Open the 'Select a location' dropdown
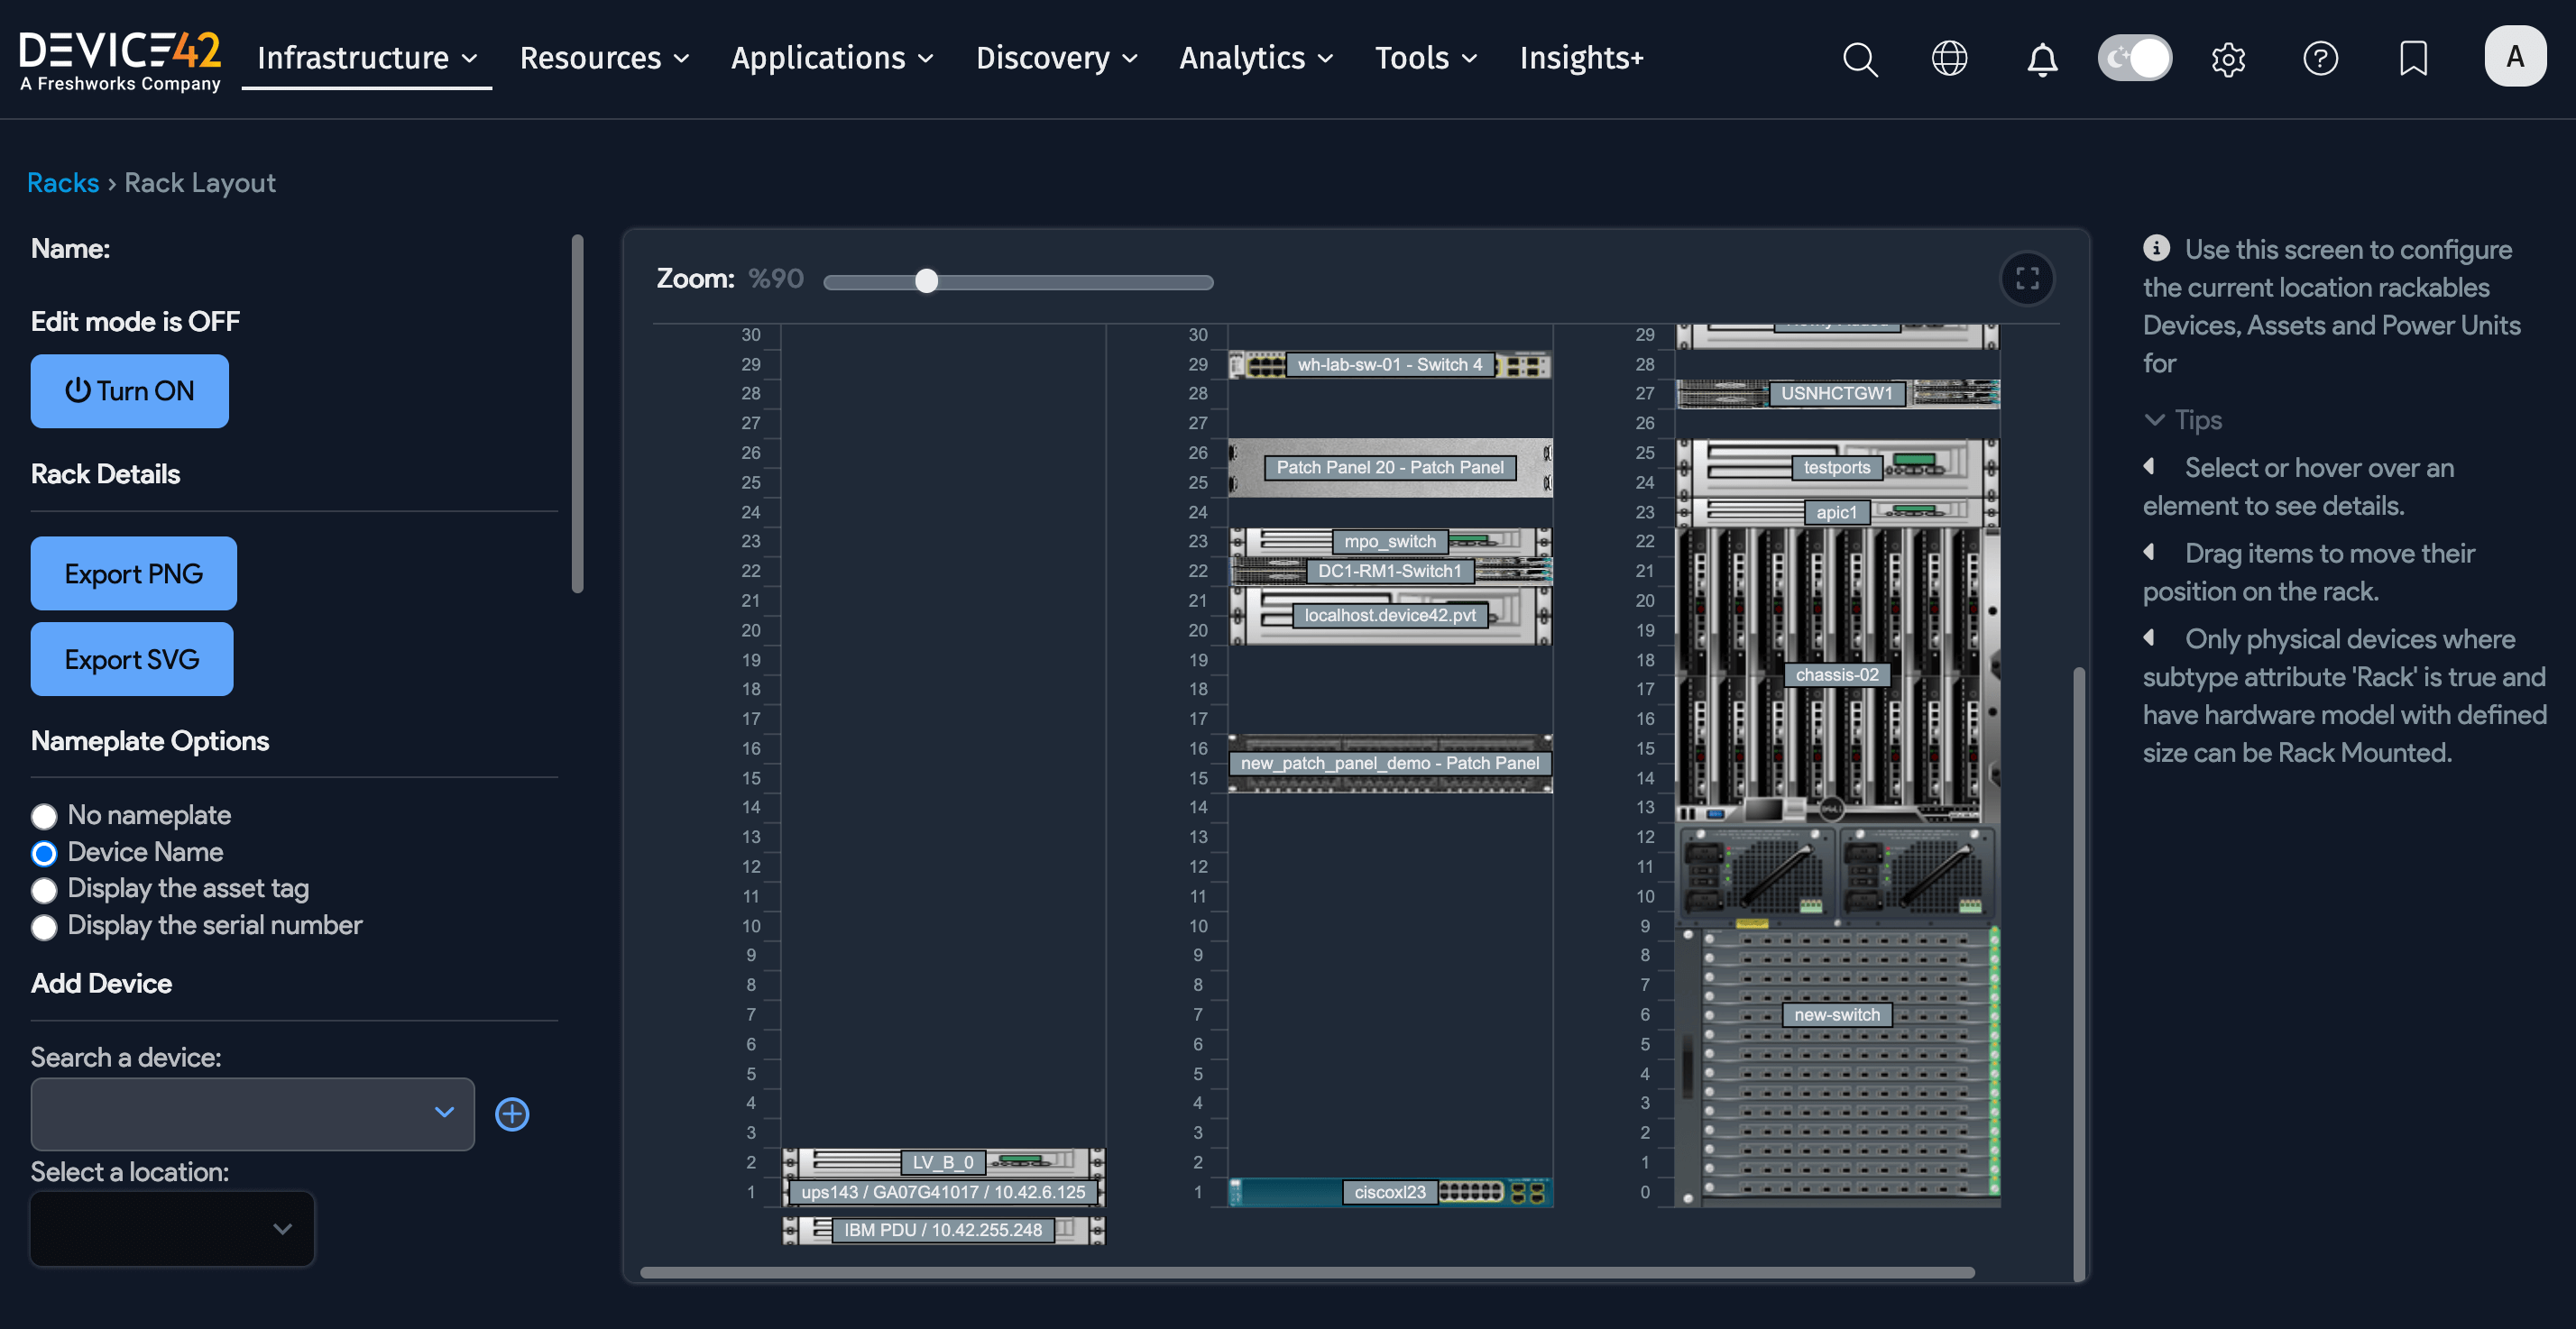Screen dimensions: 2576x1329 171,1229
